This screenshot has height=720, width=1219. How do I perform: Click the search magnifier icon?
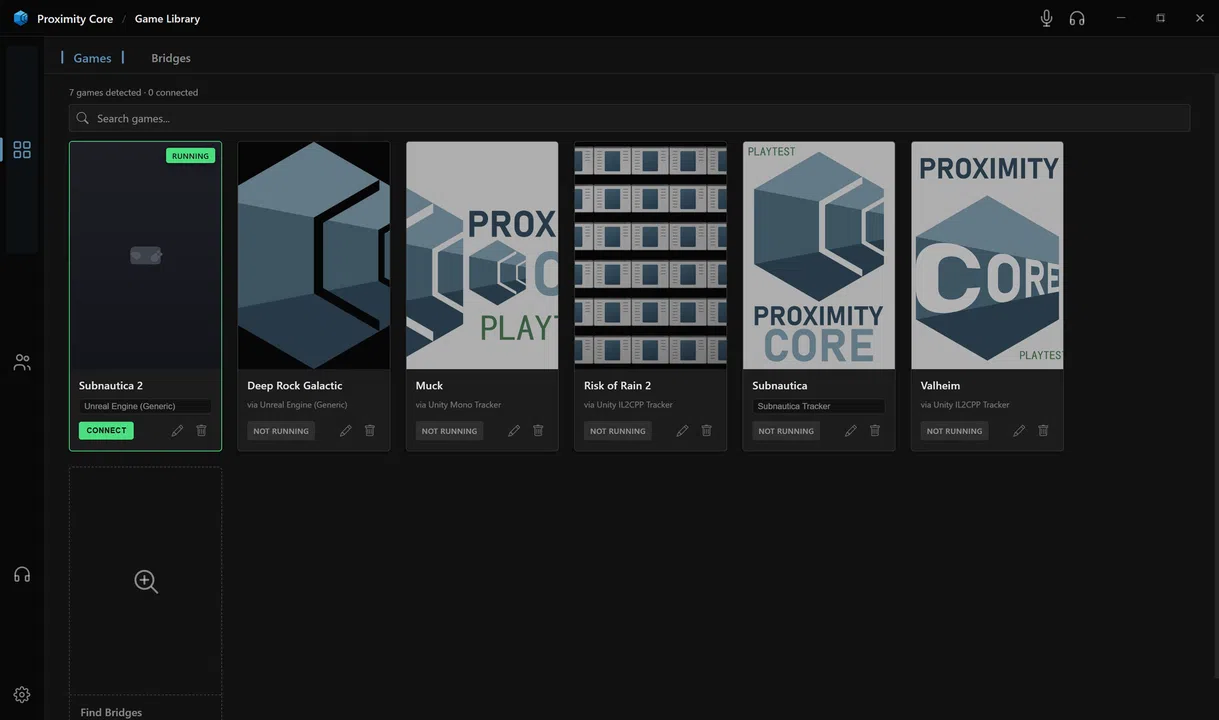[83, 118]
